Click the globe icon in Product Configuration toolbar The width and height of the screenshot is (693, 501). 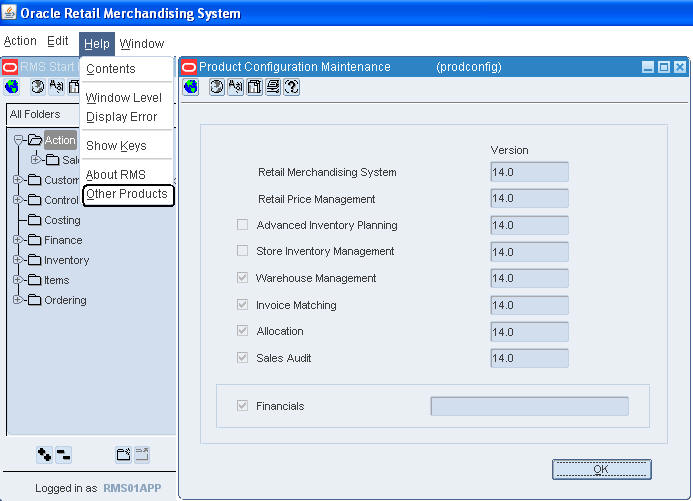(191, 87)
